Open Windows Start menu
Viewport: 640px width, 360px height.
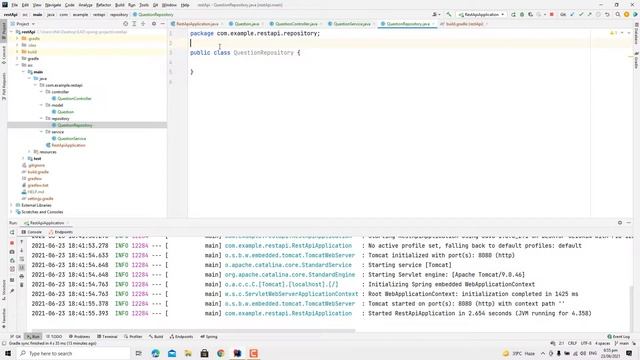click(8, 353)
